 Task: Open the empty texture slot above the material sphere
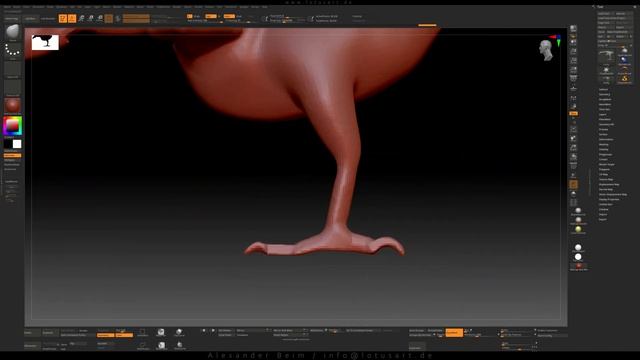[x=13, y=87]
